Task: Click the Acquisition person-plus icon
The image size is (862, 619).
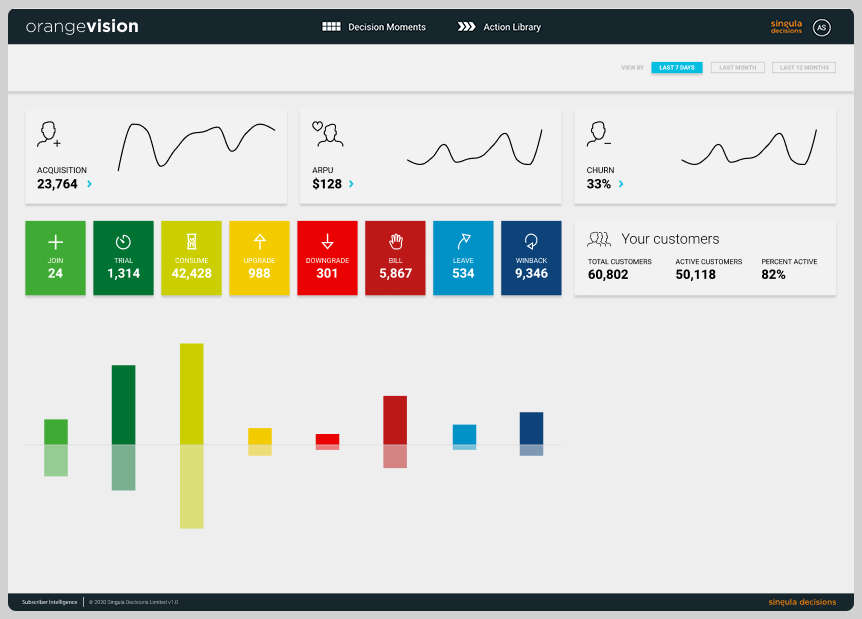Action: [49, 134]
